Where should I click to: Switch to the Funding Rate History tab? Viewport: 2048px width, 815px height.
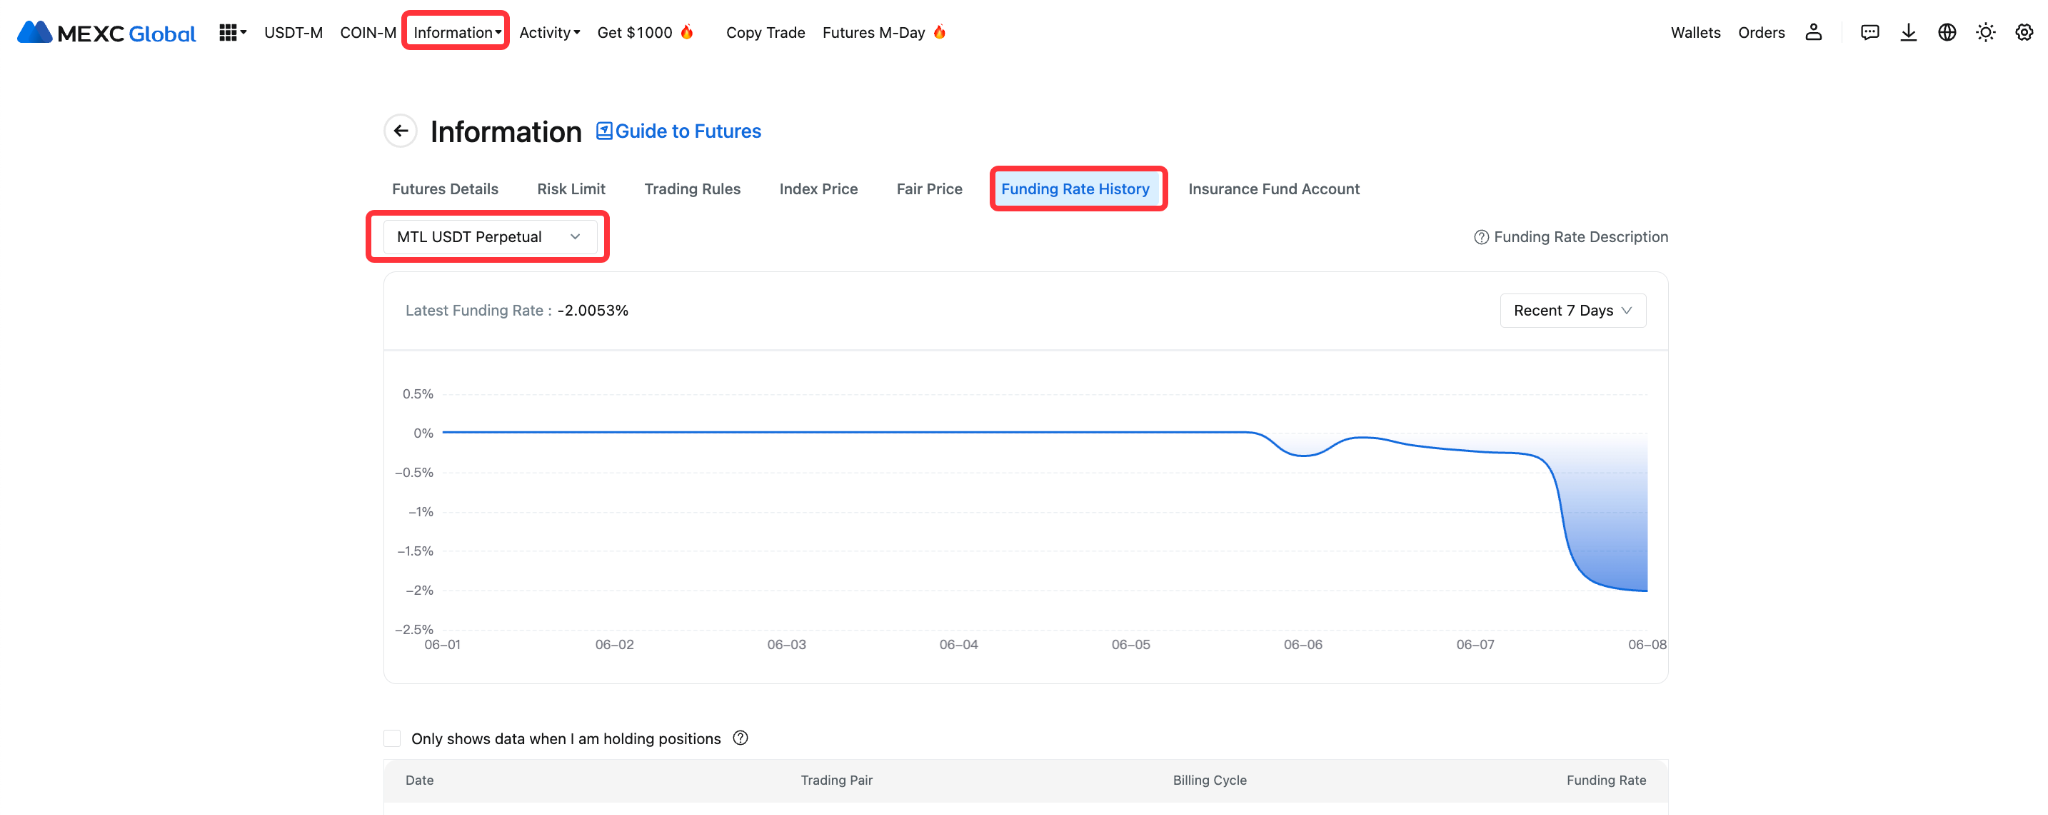pyautogui.click(x=1075, y=189)
